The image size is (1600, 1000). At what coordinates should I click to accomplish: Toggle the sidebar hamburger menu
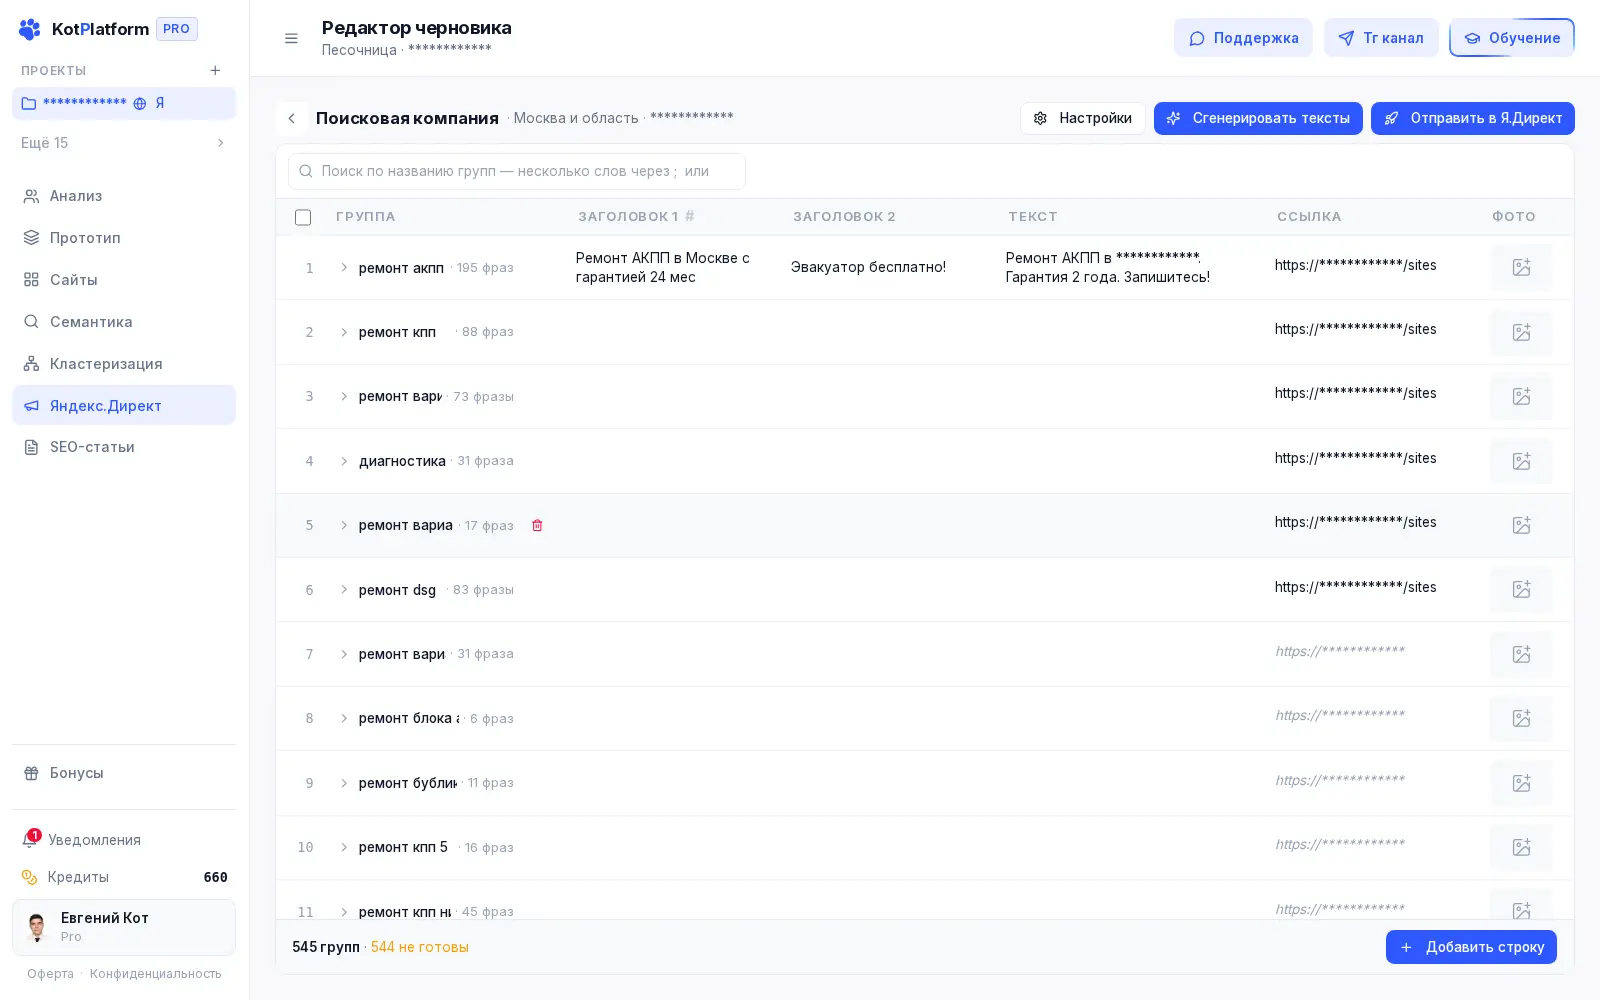tap(291, 38)
